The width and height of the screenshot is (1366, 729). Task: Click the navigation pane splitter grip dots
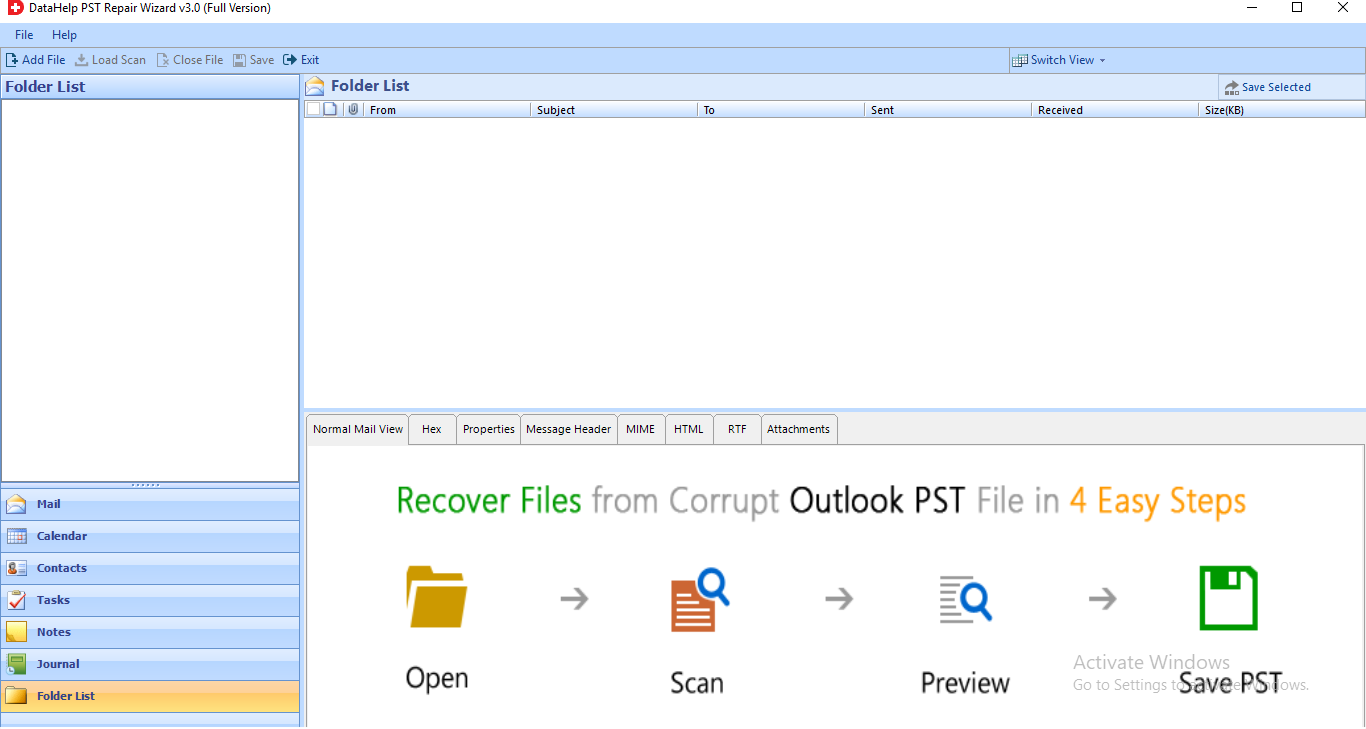[146, 485]
